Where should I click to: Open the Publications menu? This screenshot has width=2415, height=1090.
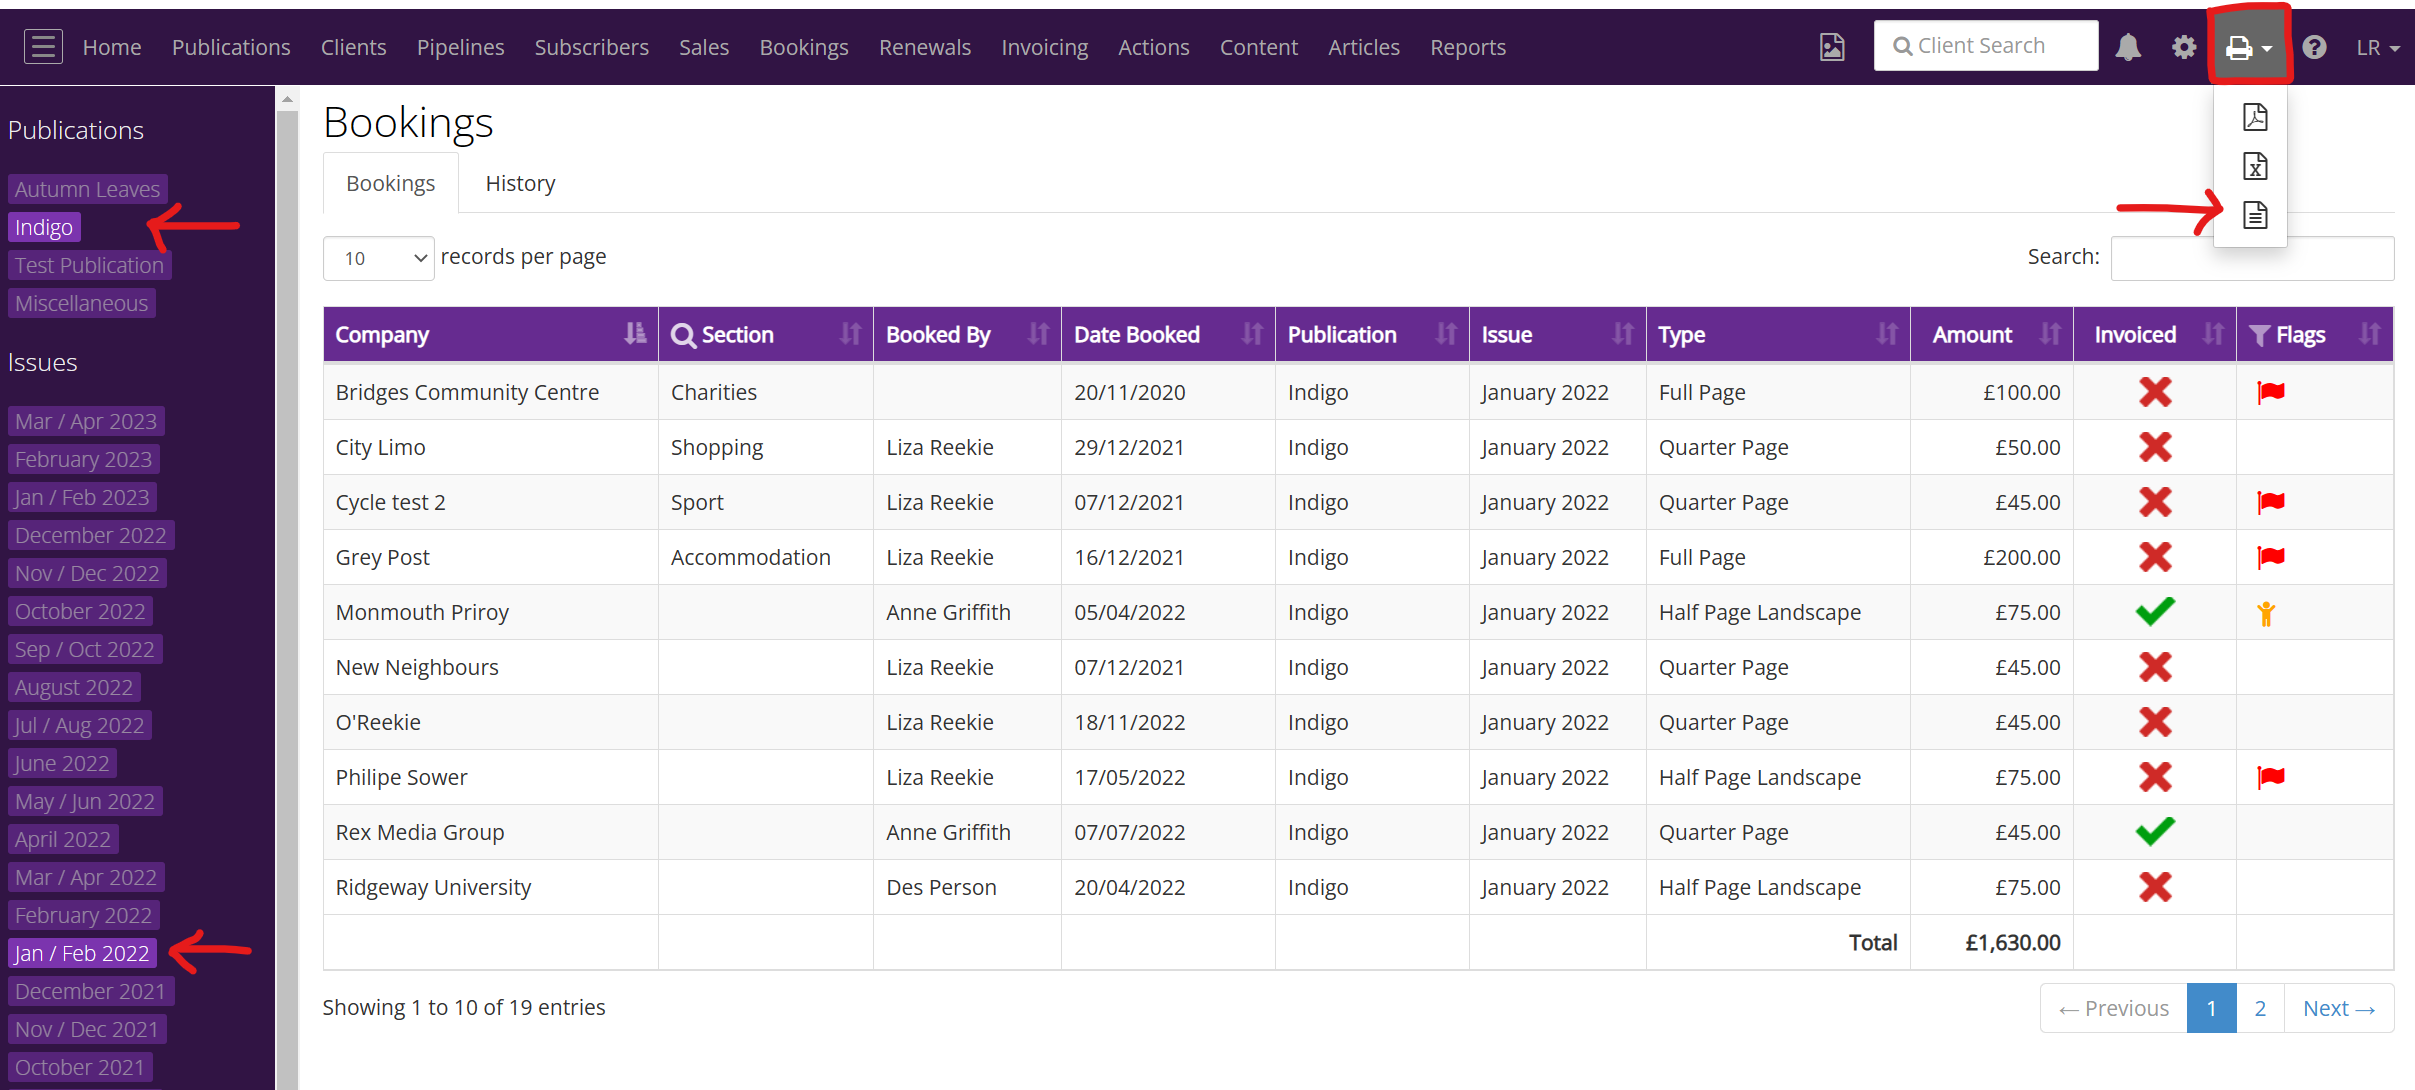(231, 47)
